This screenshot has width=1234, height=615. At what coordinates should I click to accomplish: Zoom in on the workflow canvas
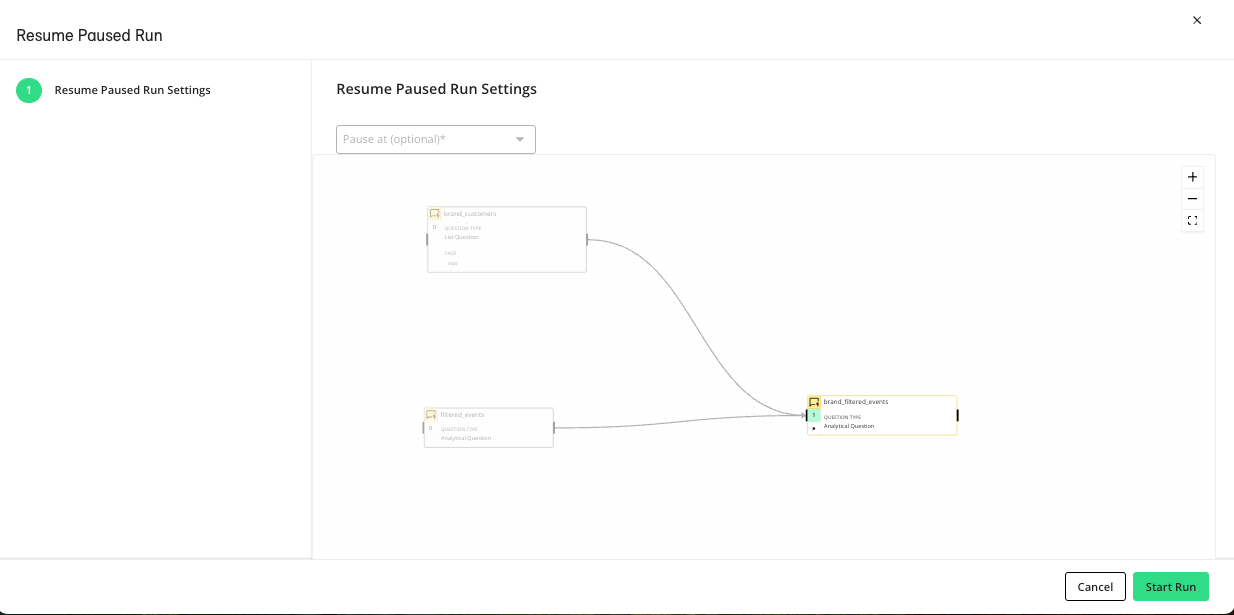[x=1192, y=177]
